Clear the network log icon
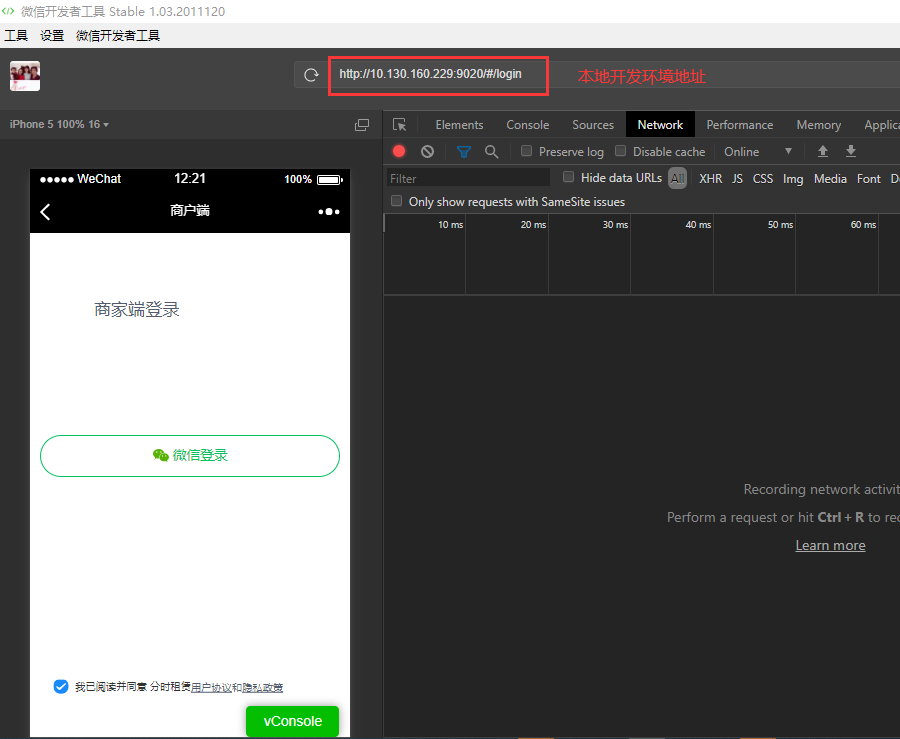 click(427, 152)
